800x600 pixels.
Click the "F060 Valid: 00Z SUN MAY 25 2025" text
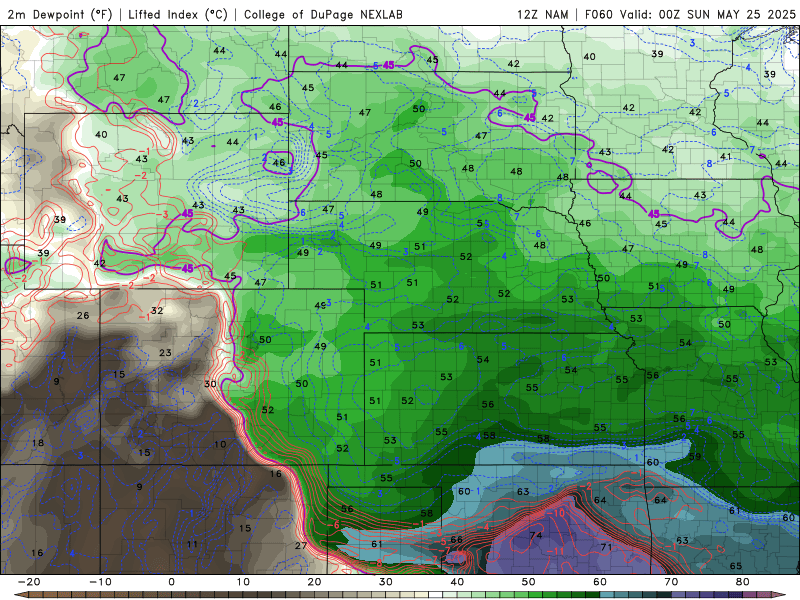click(690, 14)
